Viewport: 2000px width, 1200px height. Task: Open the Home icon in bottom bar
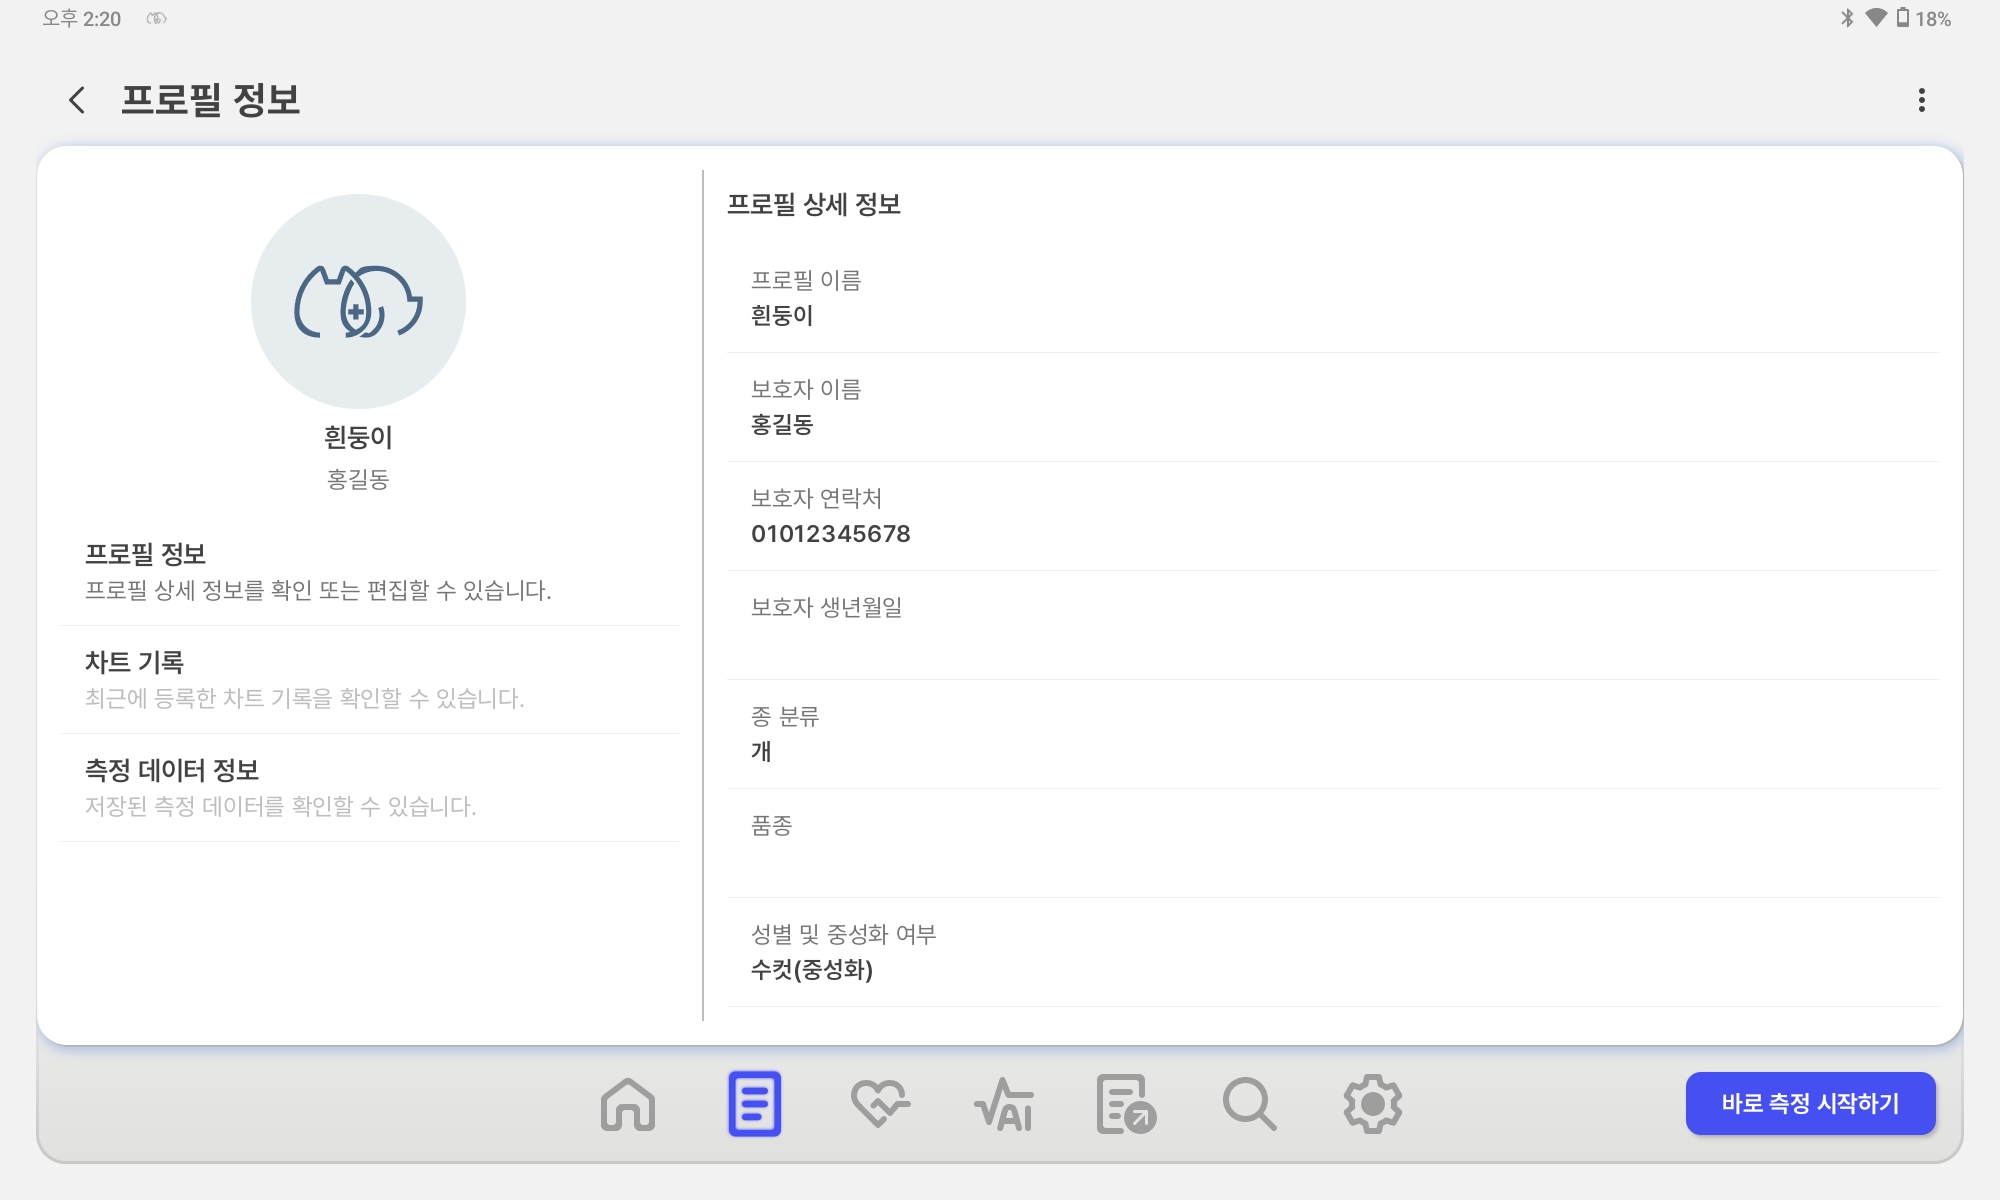click(628, 1104)
